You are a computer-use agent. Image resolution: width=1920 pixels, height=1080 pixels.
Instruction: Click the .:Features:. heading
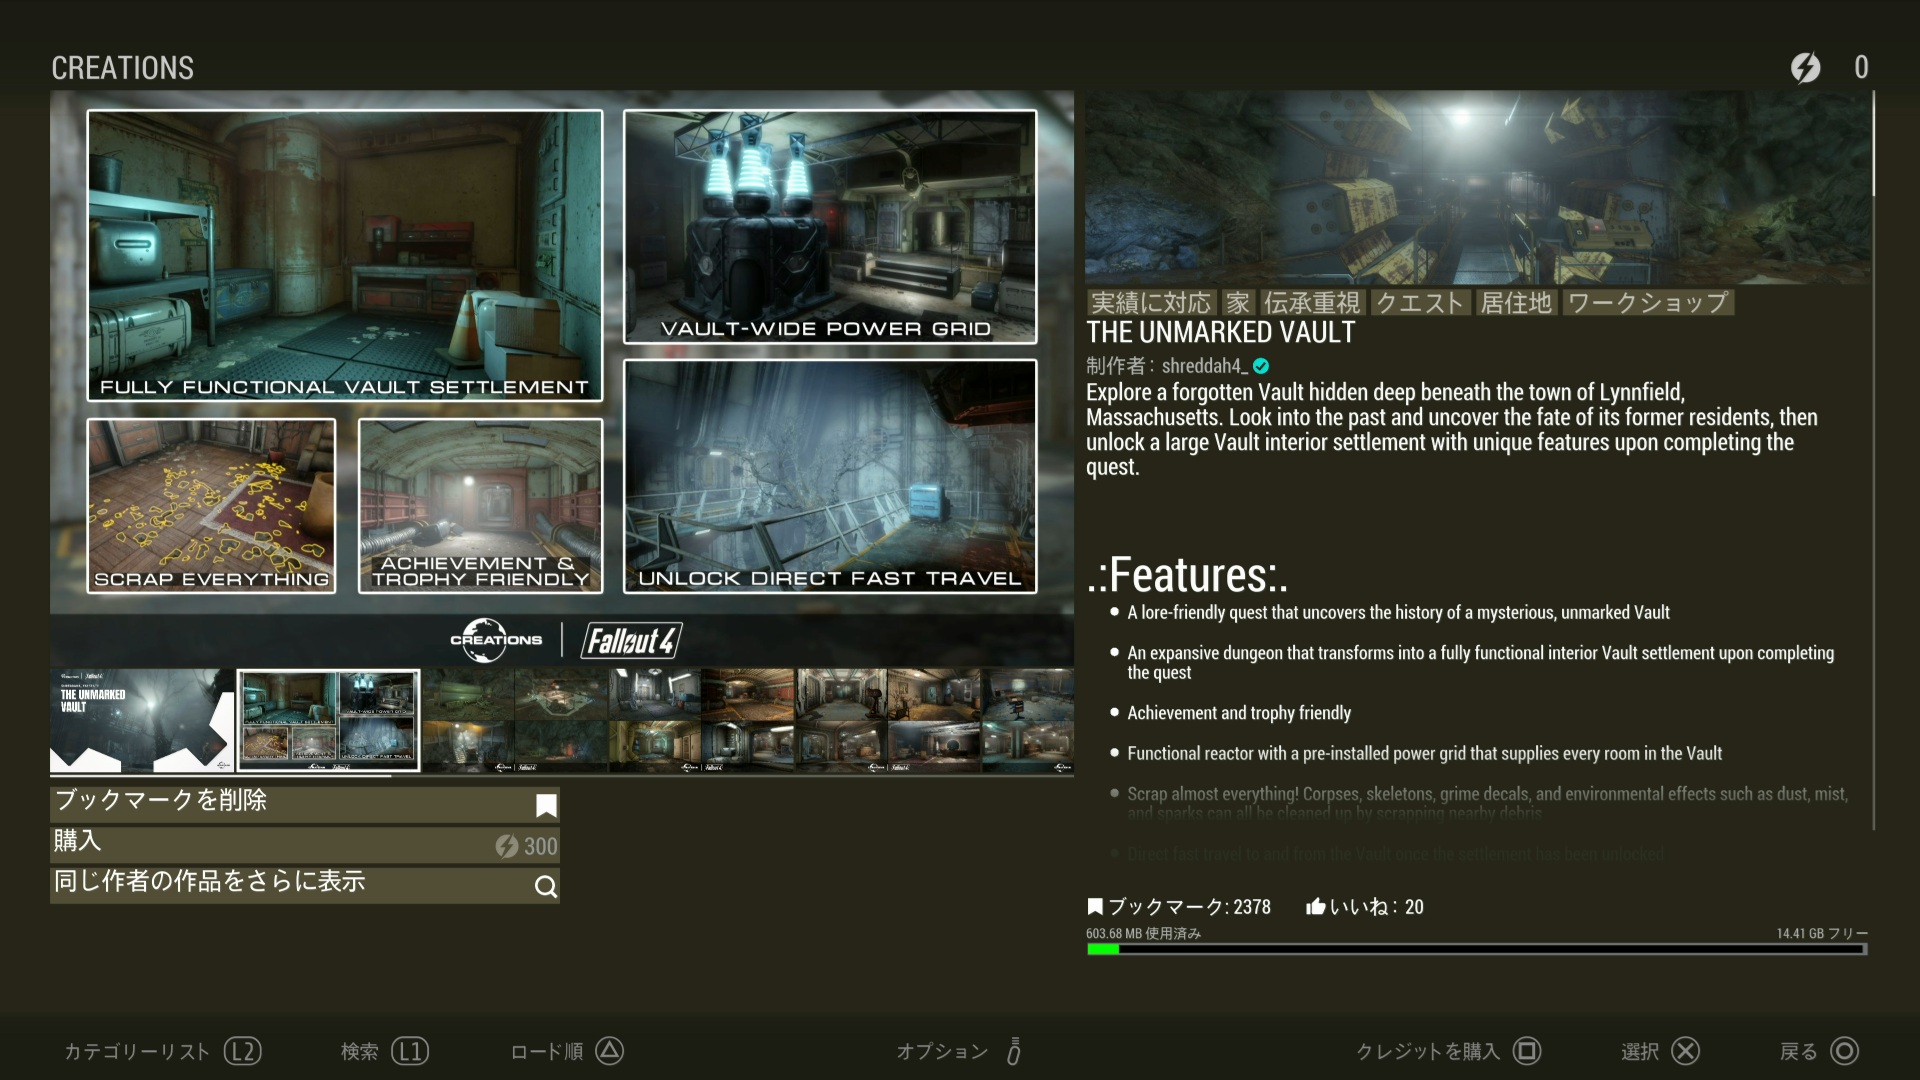point(1188,575)
